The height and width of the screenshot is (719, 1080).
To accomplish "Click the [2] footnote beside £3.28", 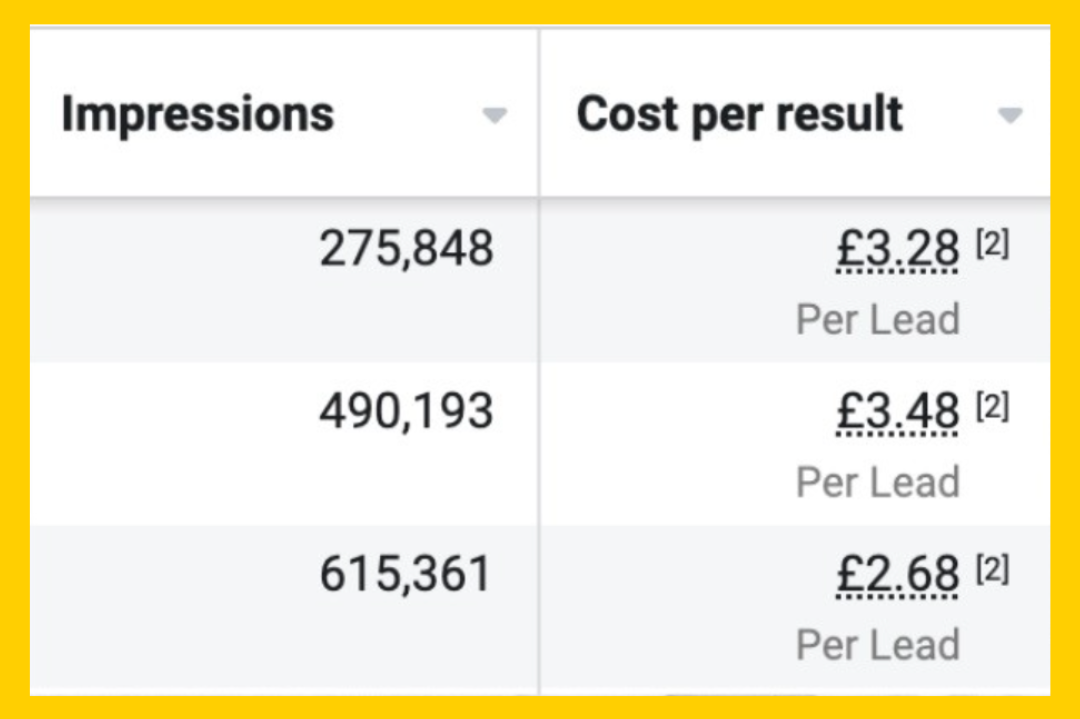I will [x=992, y=245].
